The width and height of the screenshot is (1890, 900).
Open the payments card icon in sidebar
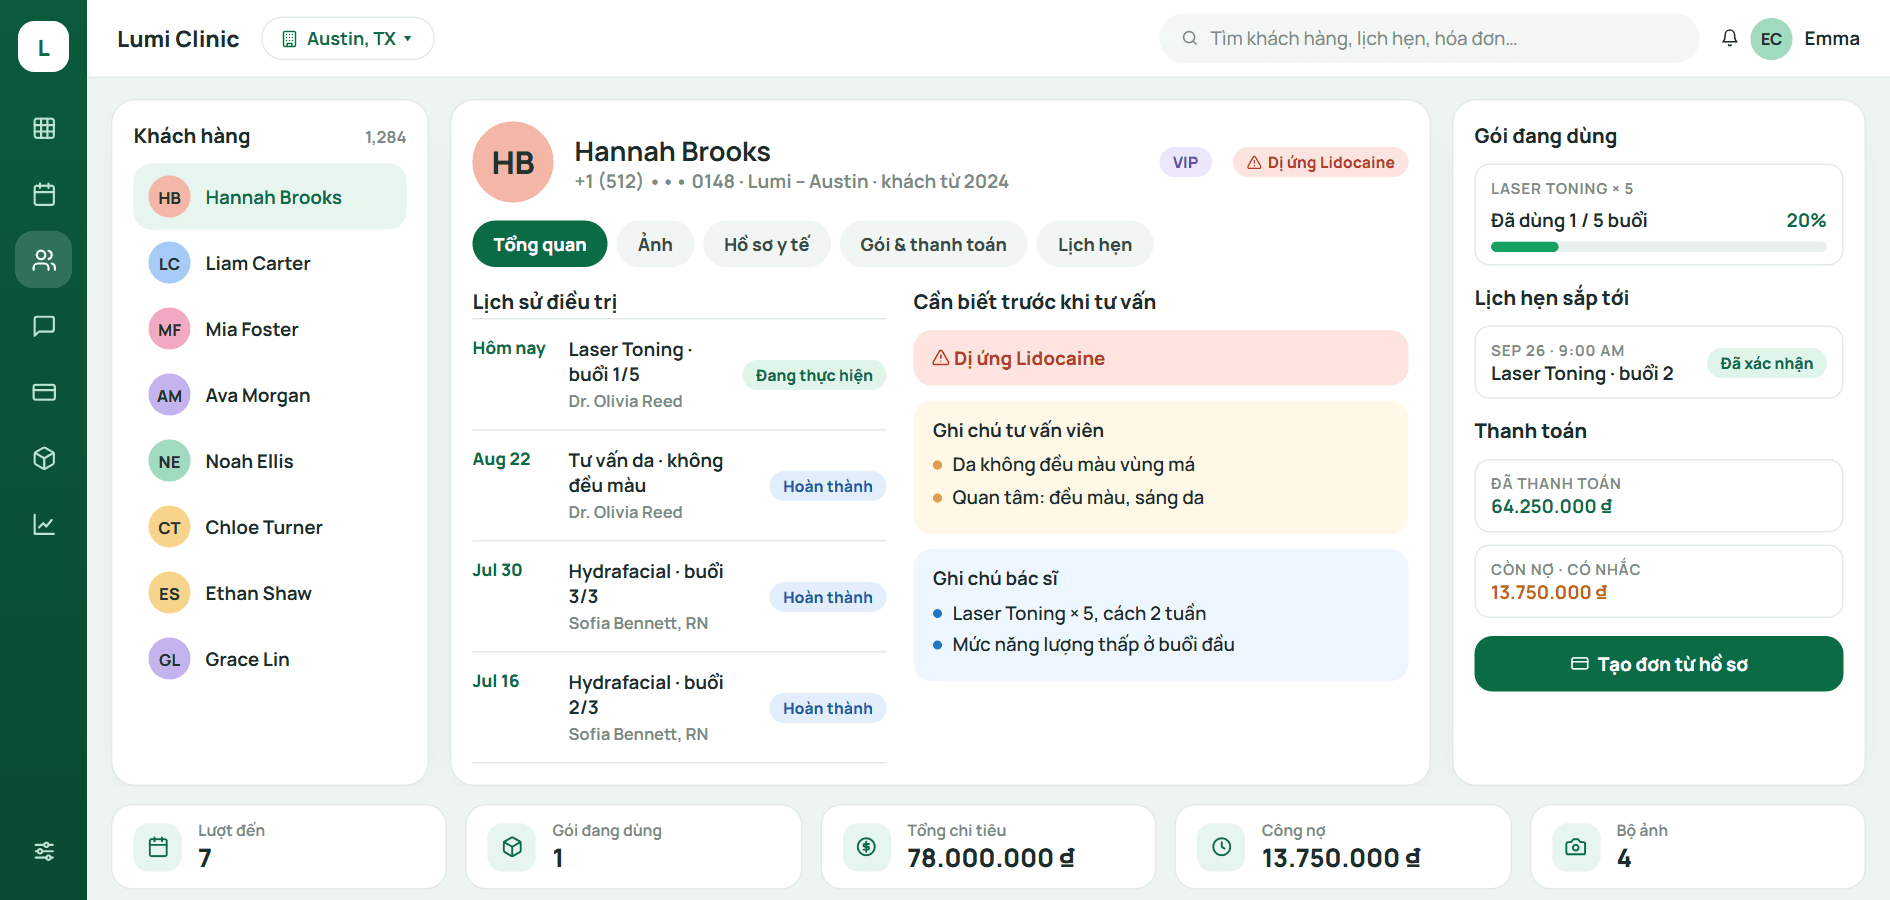click(44, 392)
